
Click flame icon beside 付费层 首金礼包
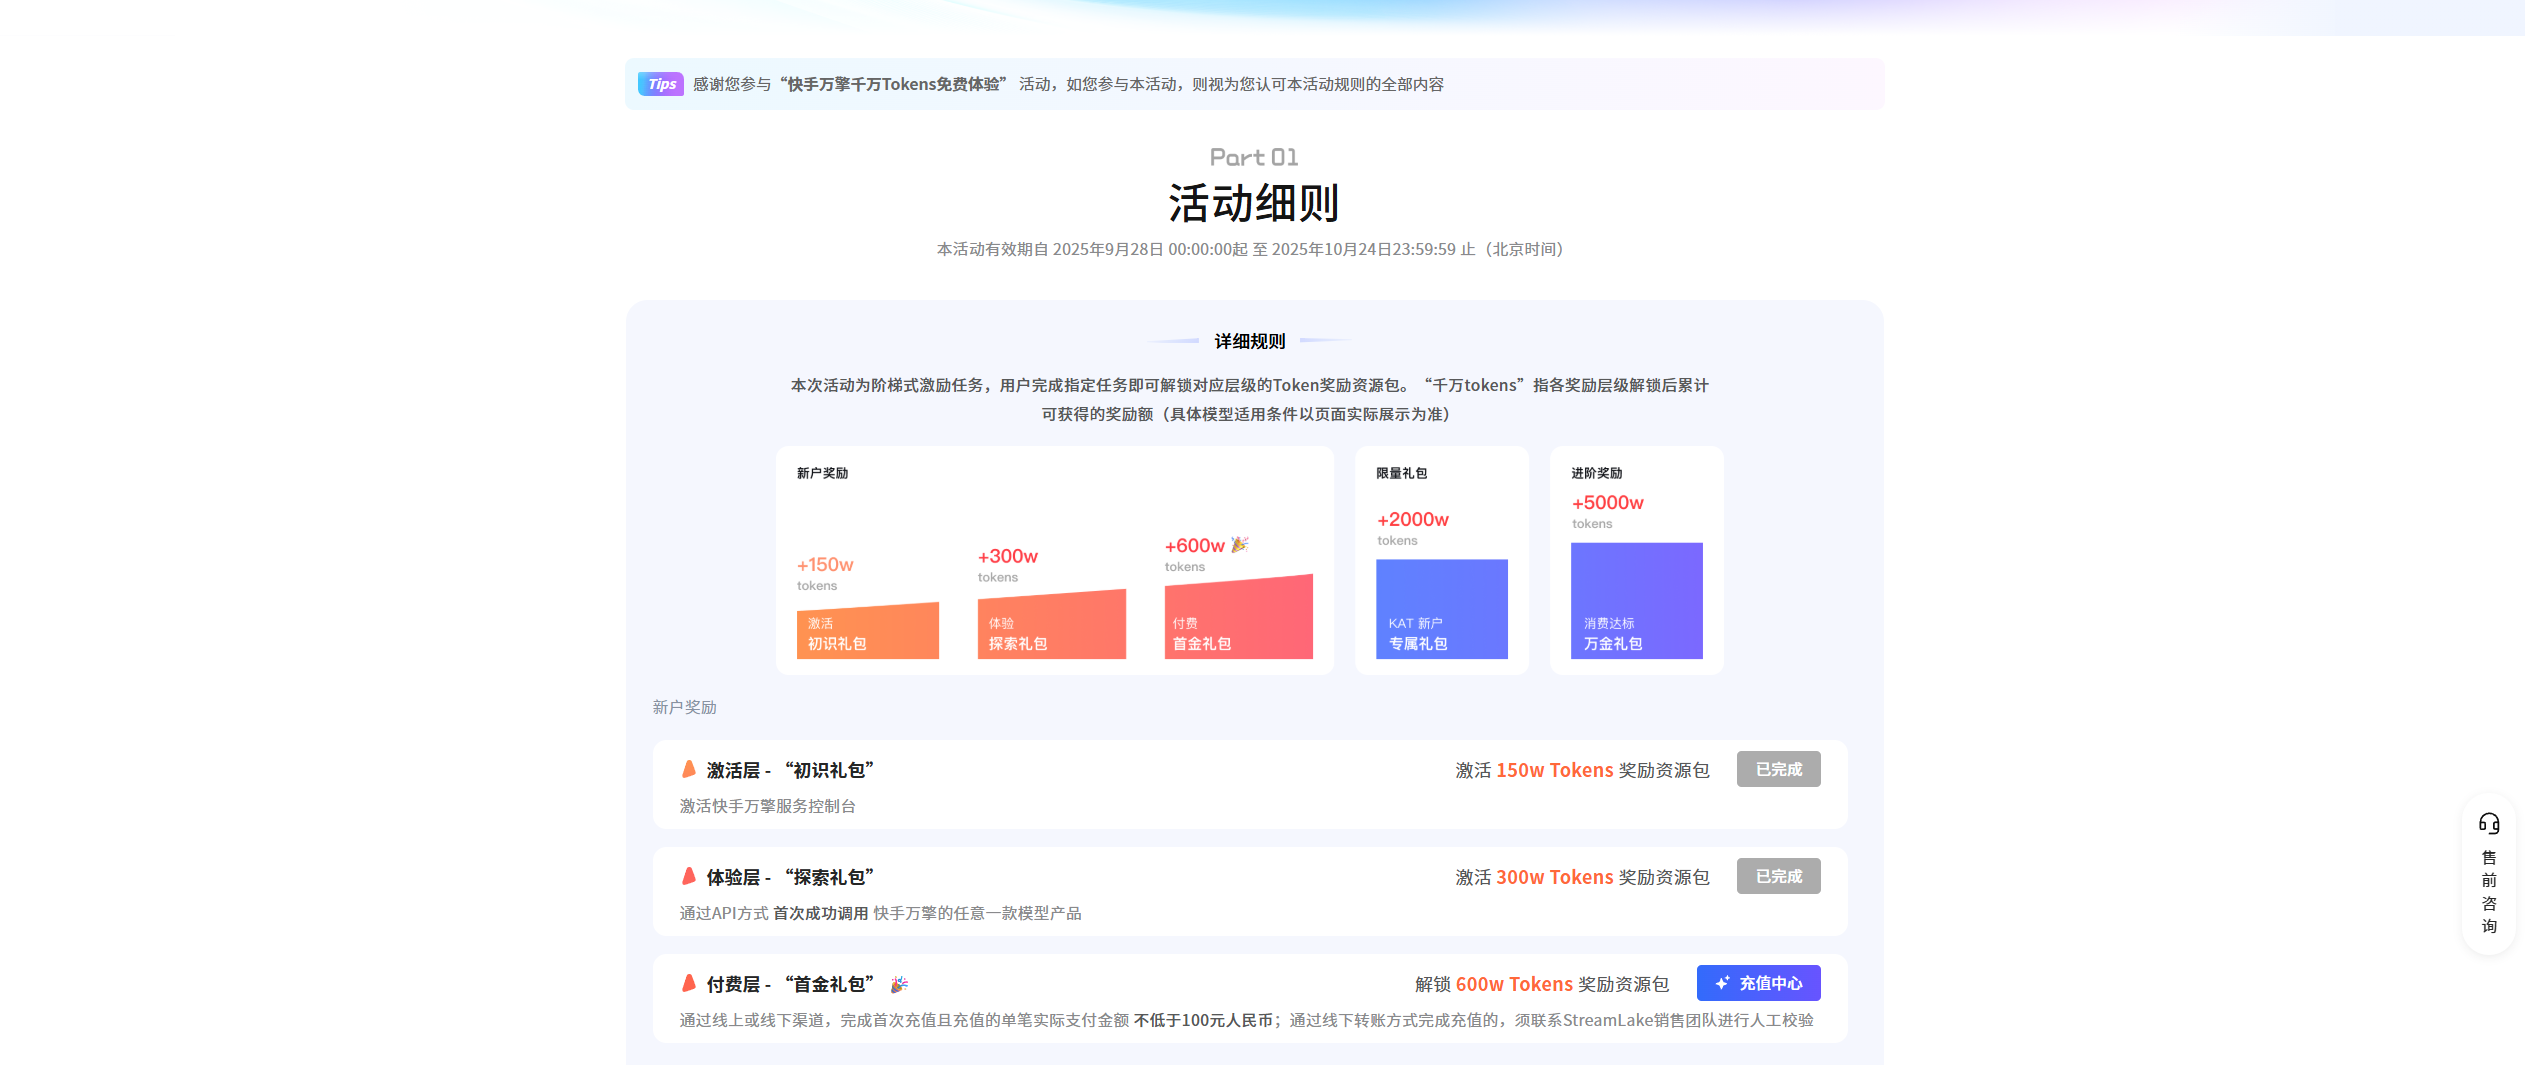pyautogui.click(x=689, y=983)
